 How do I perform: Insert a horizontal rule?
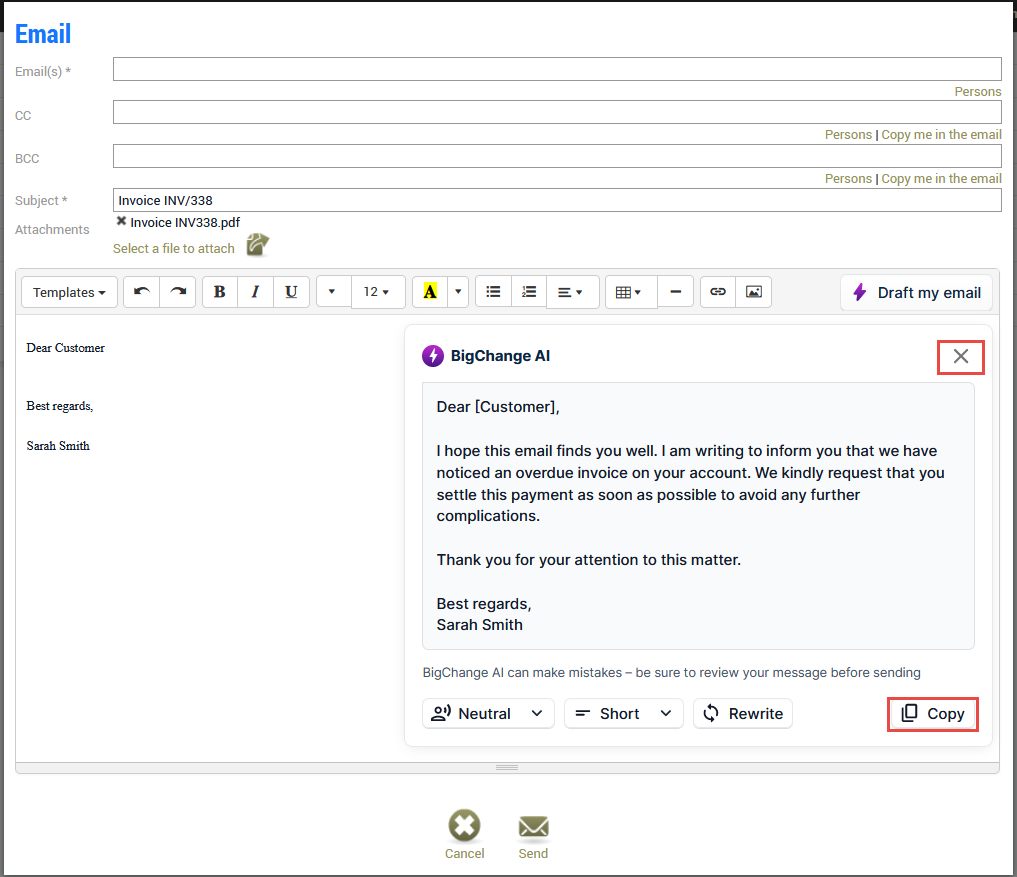click(x=675, y=292)
